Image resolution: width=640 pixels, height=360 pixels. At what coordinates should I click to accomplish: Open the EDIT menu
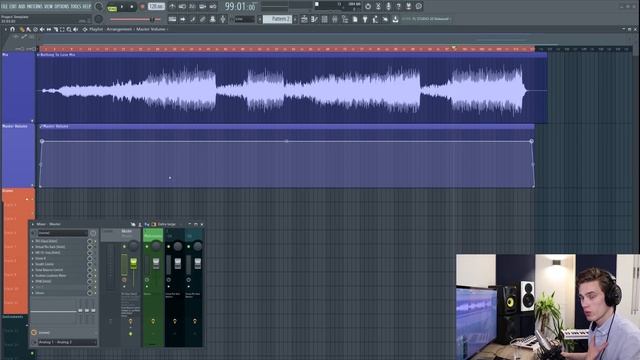tap(13, 7)
